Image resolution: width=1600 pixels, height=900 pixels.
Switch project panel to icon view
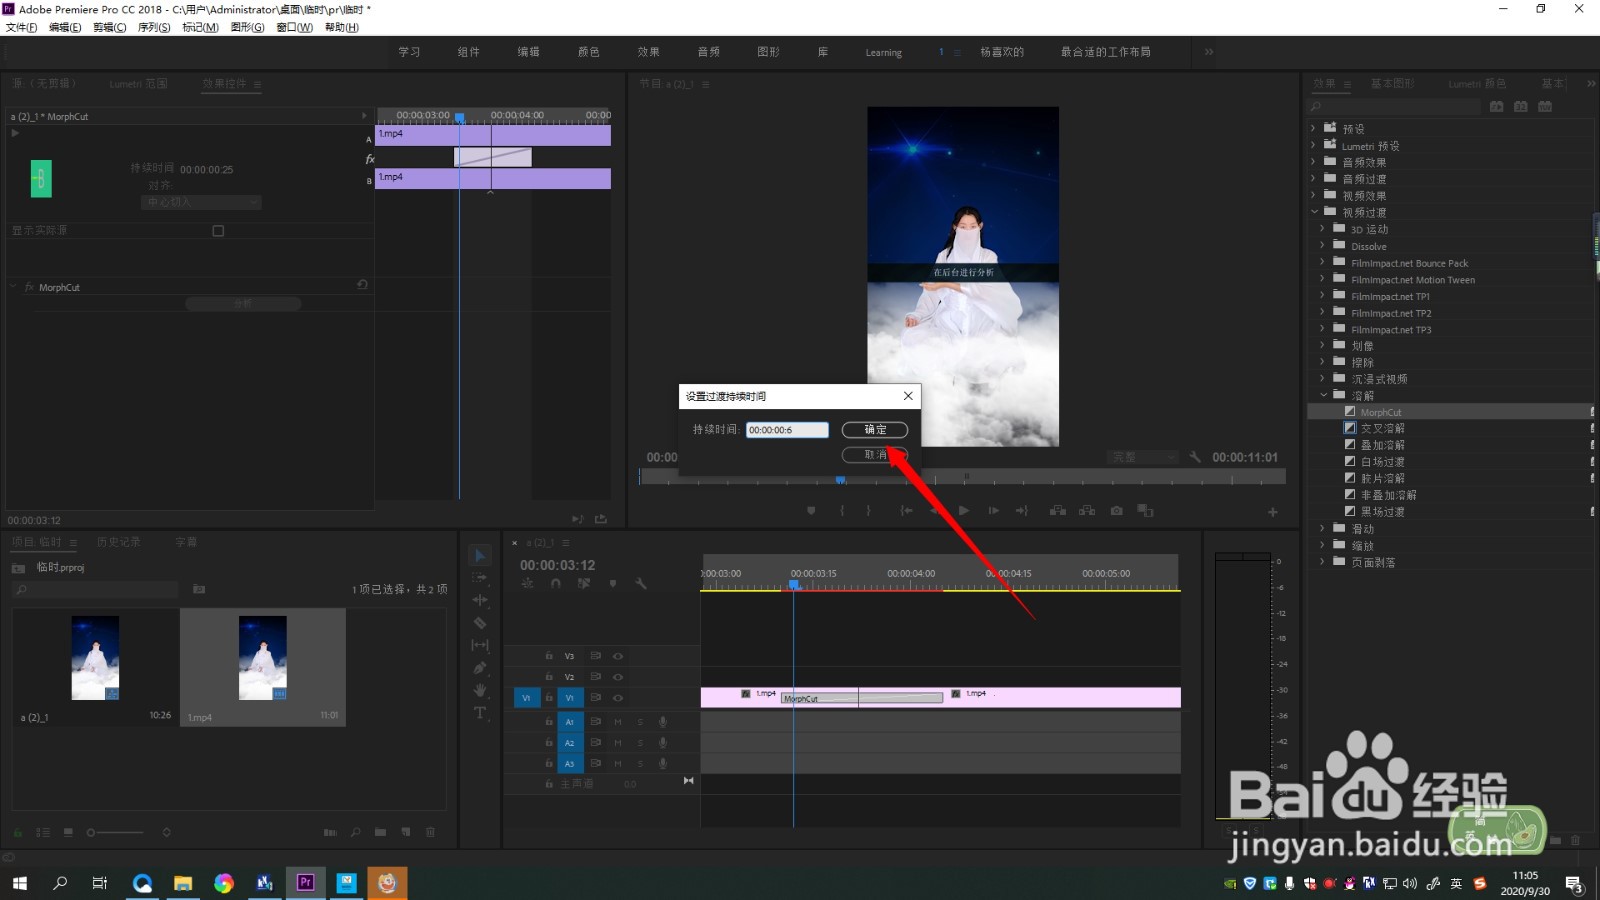(x=68, y=832)
